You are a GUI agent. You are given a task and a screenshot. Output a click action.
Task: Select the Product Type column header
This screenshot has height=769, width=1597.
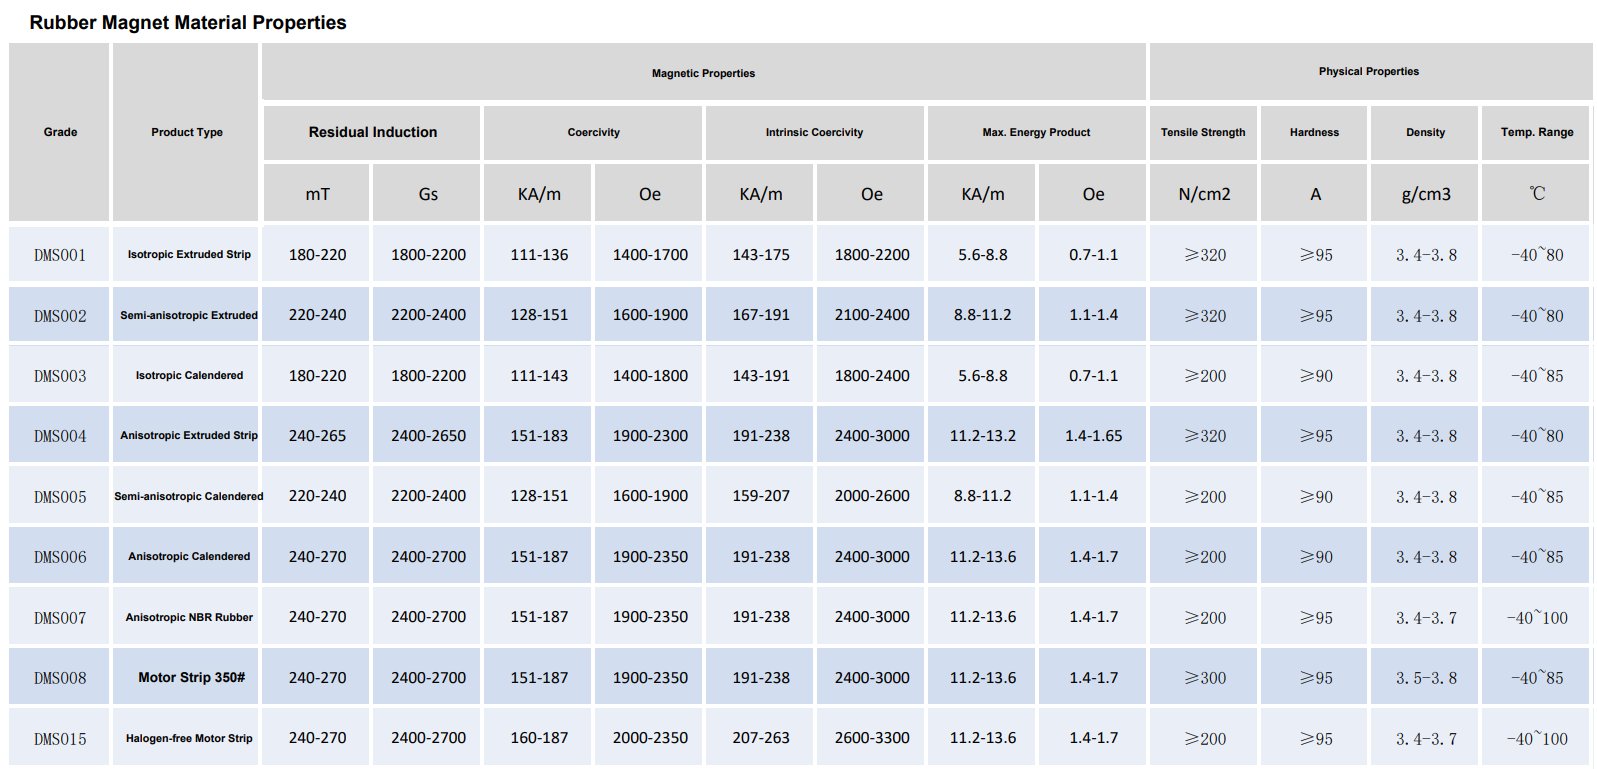click(x=187, y=132)
